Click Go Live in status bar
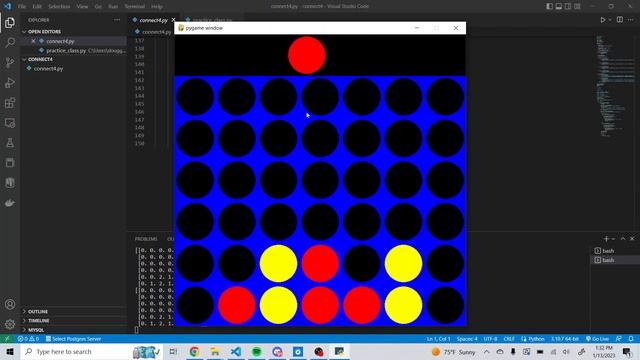Image resolution: width=640 pixels, height=360 pixels. [x=597, y=339]
